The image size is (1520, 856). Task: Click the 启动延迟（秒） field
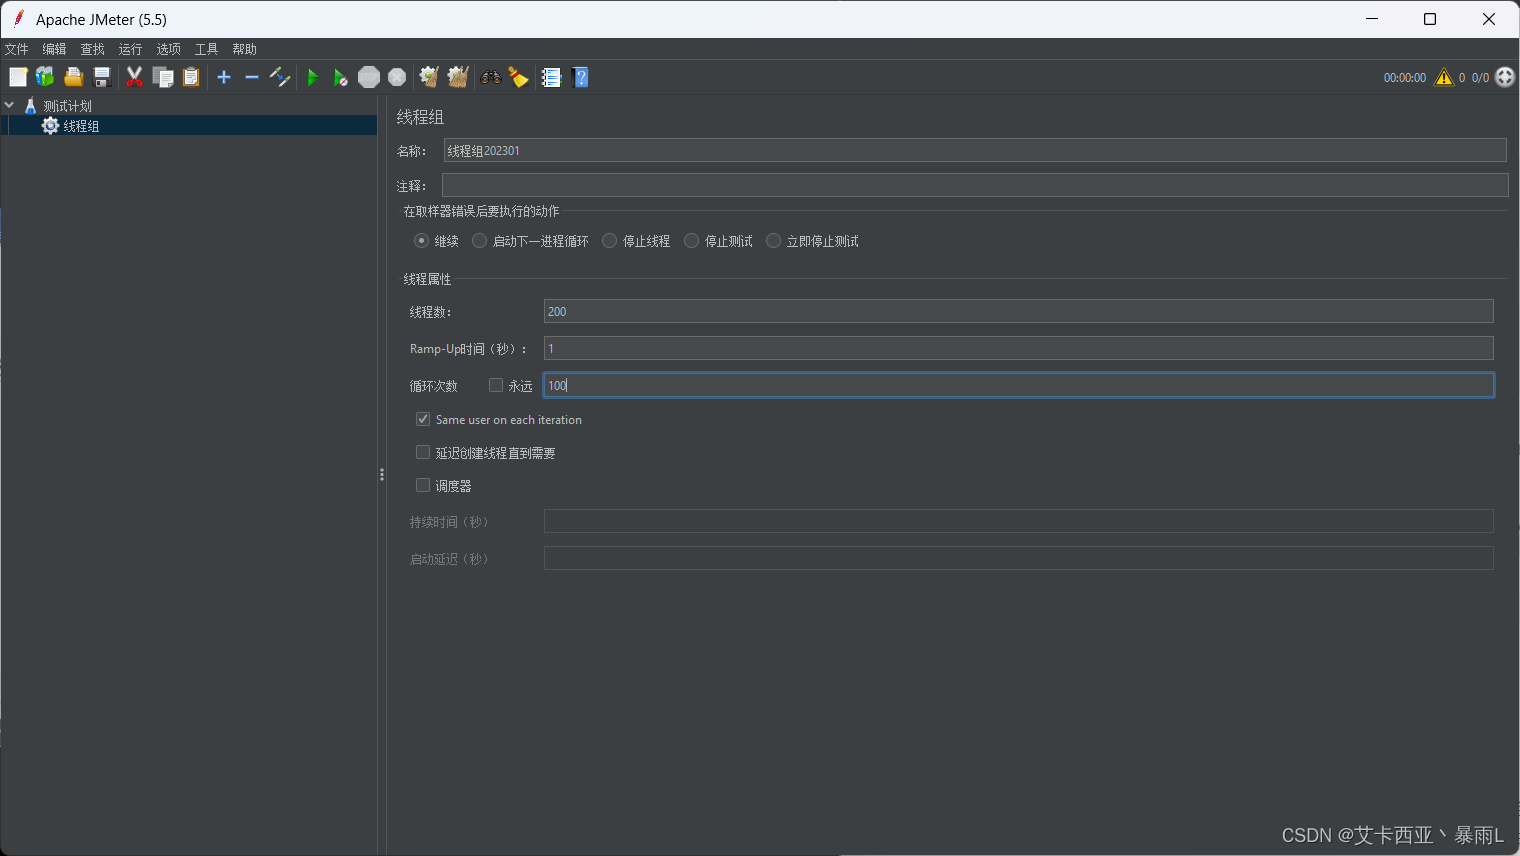[x=1018, y=558]
